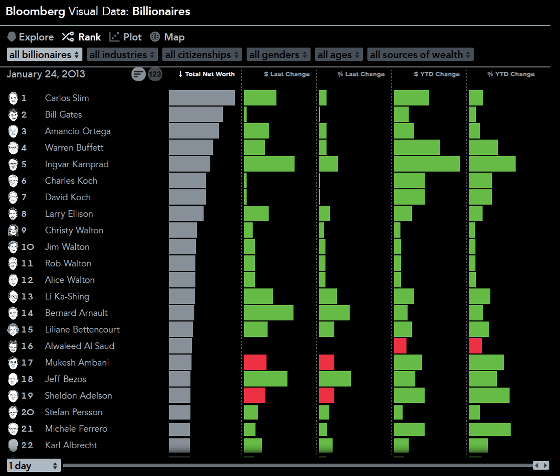560x476 pixels.
Task: Click the timeline slider track at bottom
Action: coord(298,465)
